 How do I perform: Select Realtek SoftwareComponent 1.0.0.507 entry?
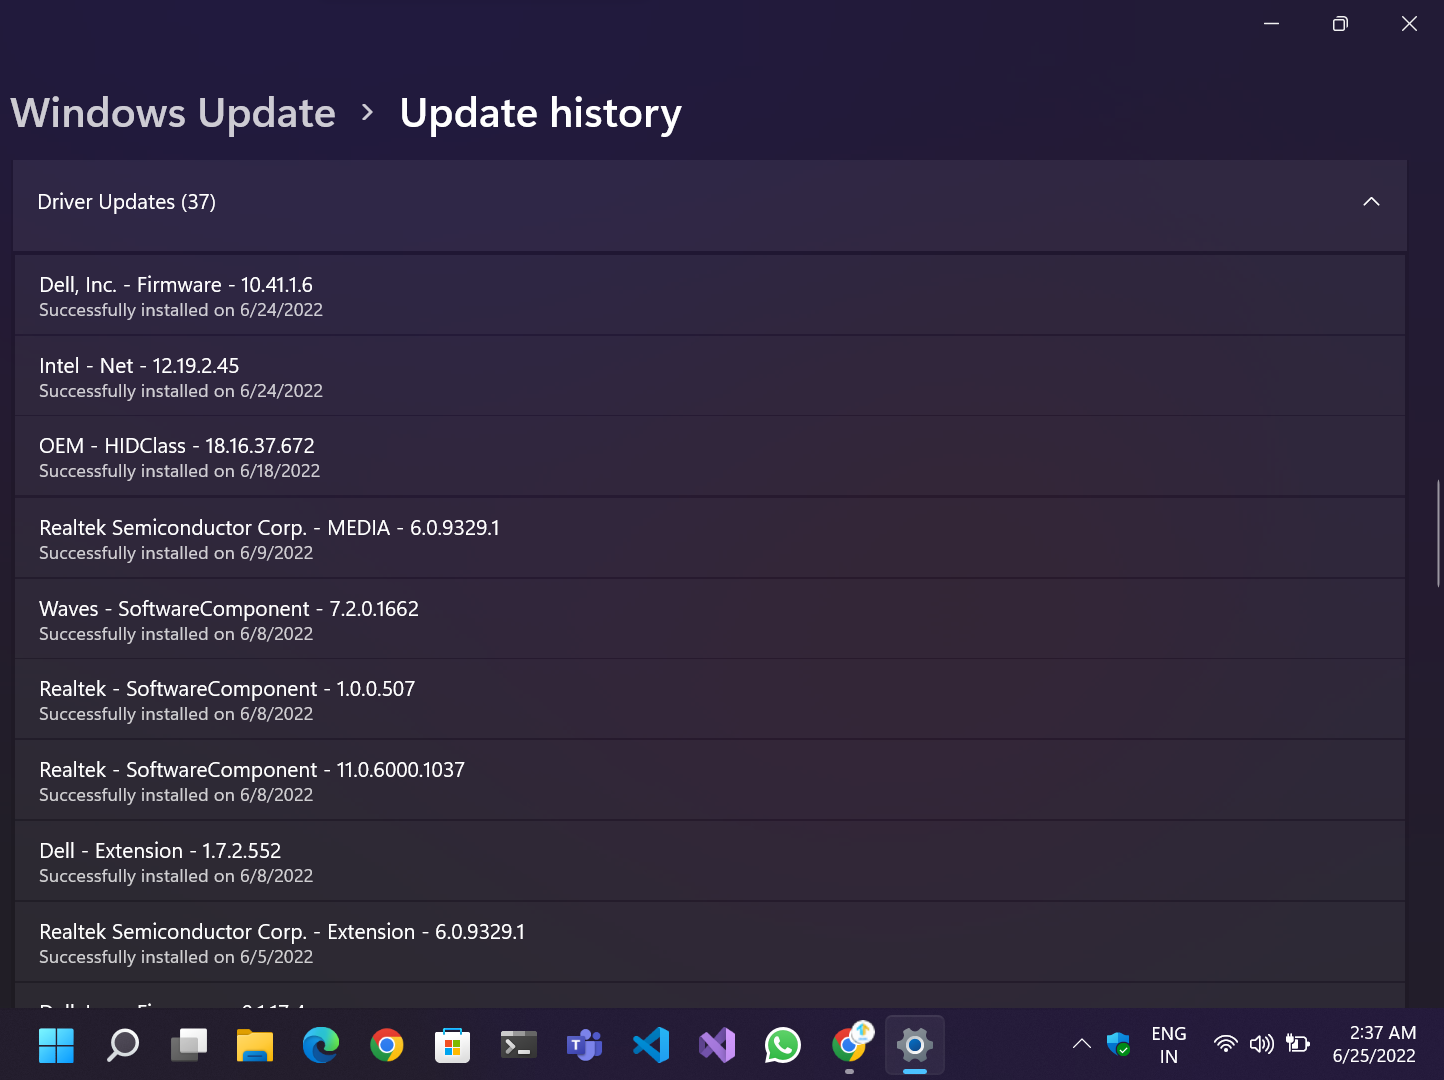[x=710, y=699]
